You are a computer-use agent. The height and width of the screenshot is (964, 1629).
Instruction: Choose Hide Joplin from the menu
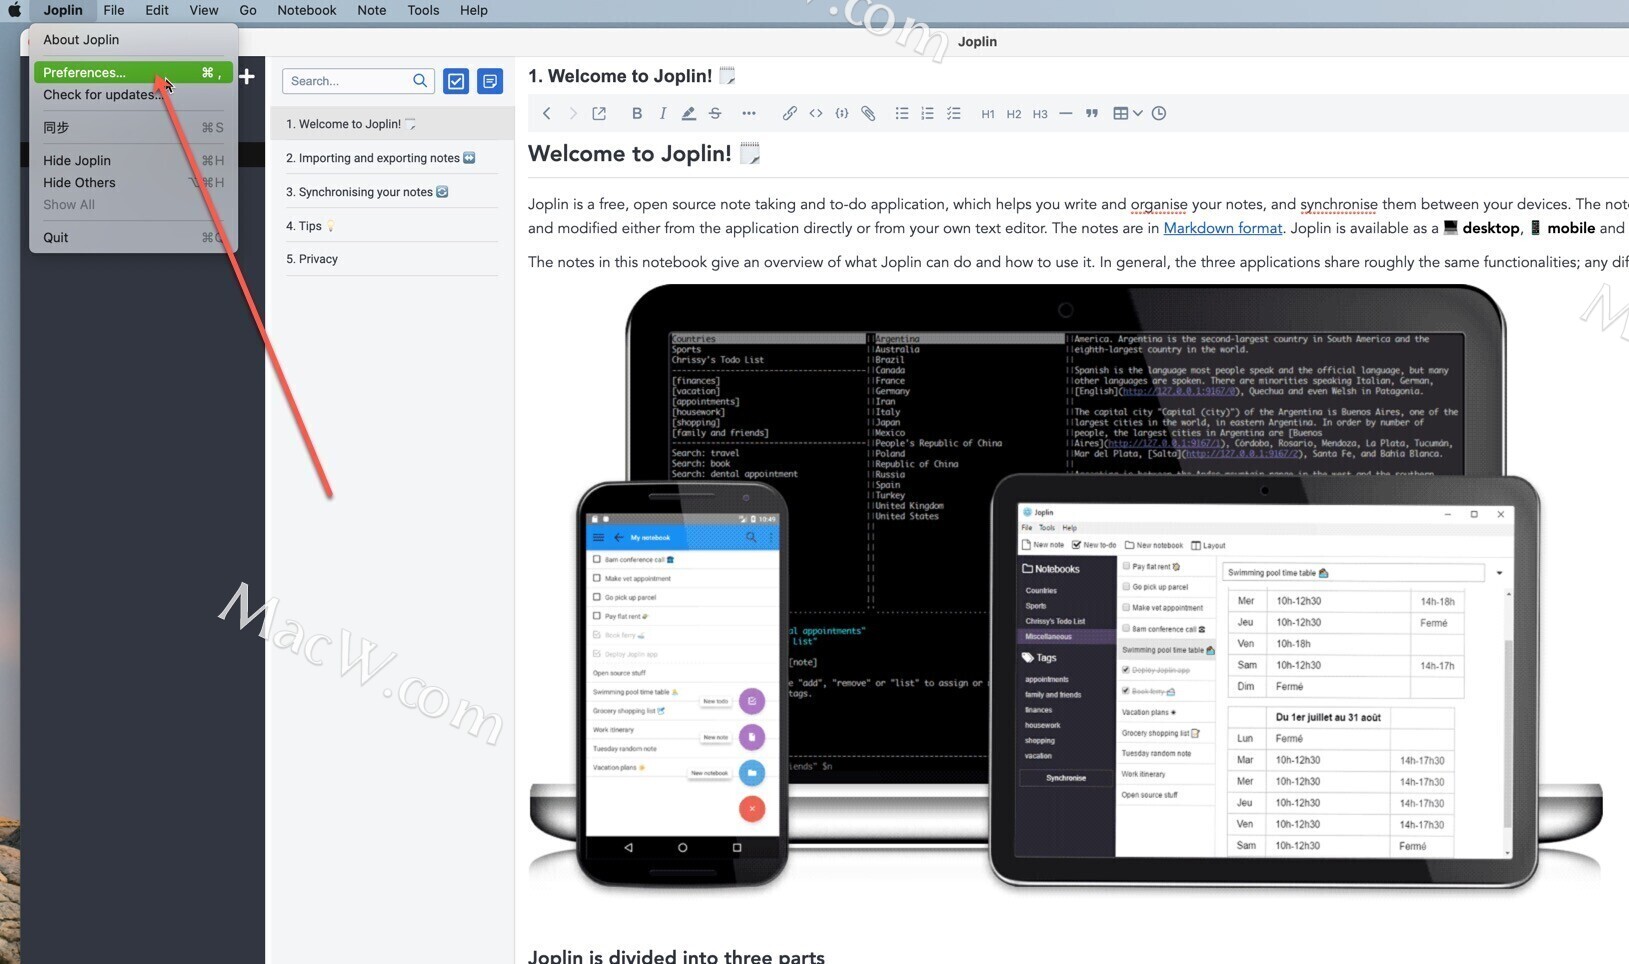click(x=133, y=161)
